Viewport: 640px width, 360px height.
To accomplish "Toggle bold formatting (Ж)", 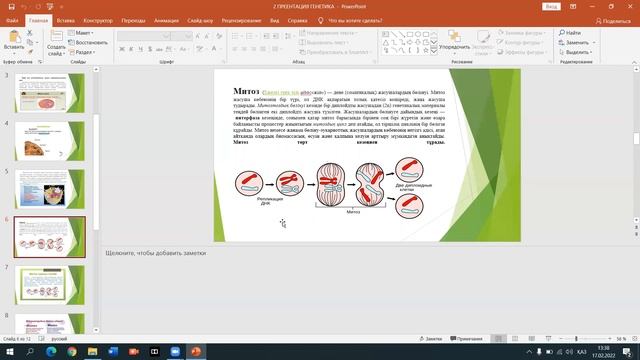I will (x=122, y=49).
